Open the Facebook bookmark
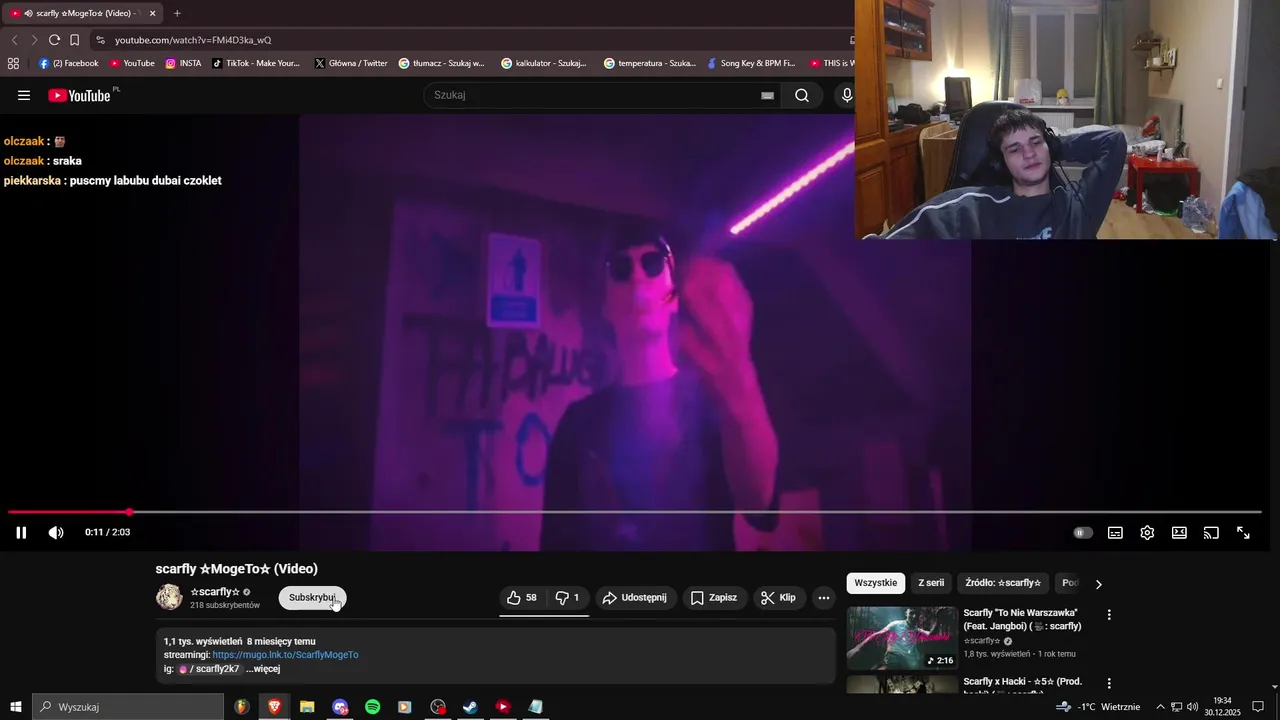 [68, 63]
